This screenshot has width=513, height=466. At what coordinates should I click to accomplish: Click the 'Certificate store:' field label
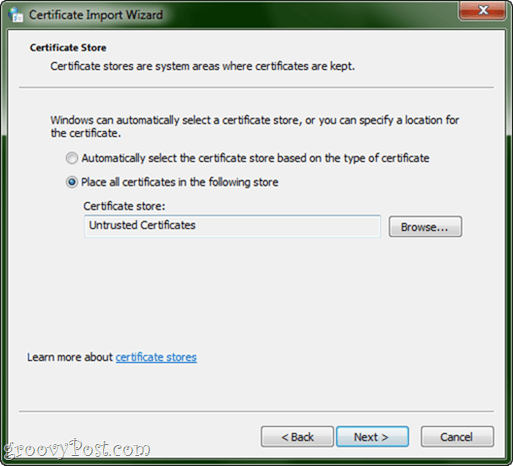click(124, 206)
